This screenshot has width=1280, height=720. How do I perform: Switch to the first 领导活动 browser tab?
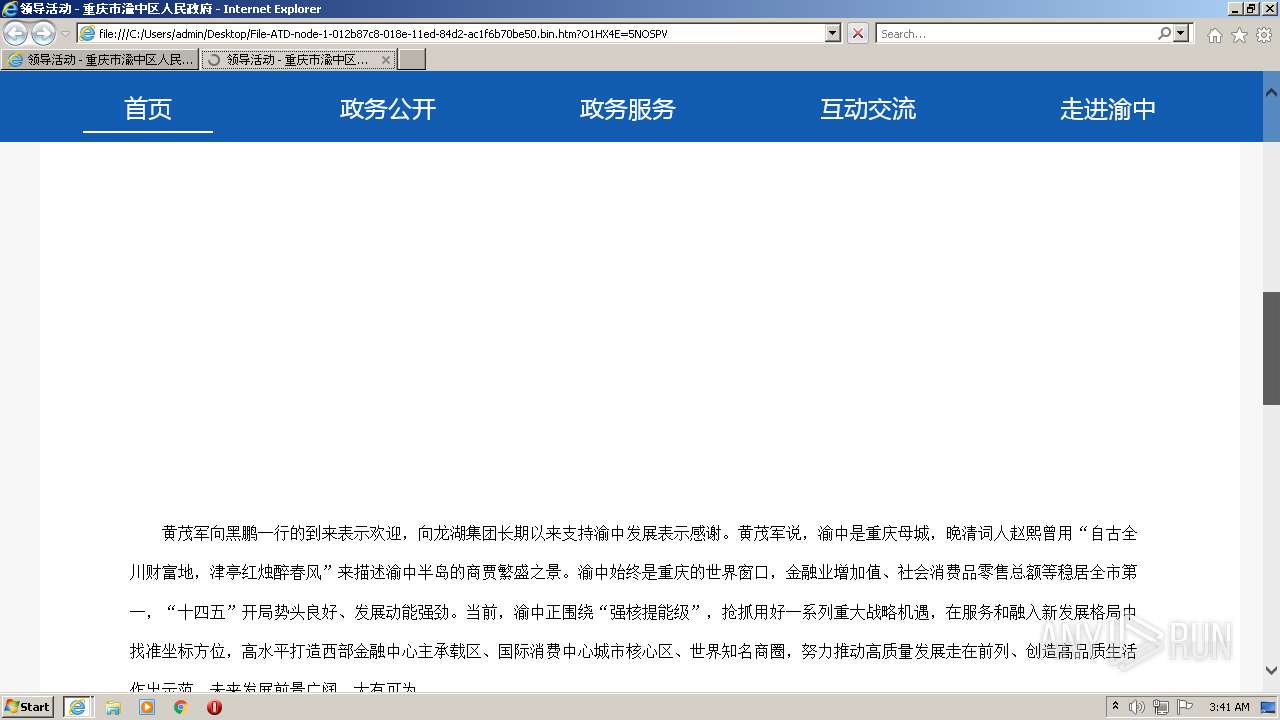(x=100, y=60)
